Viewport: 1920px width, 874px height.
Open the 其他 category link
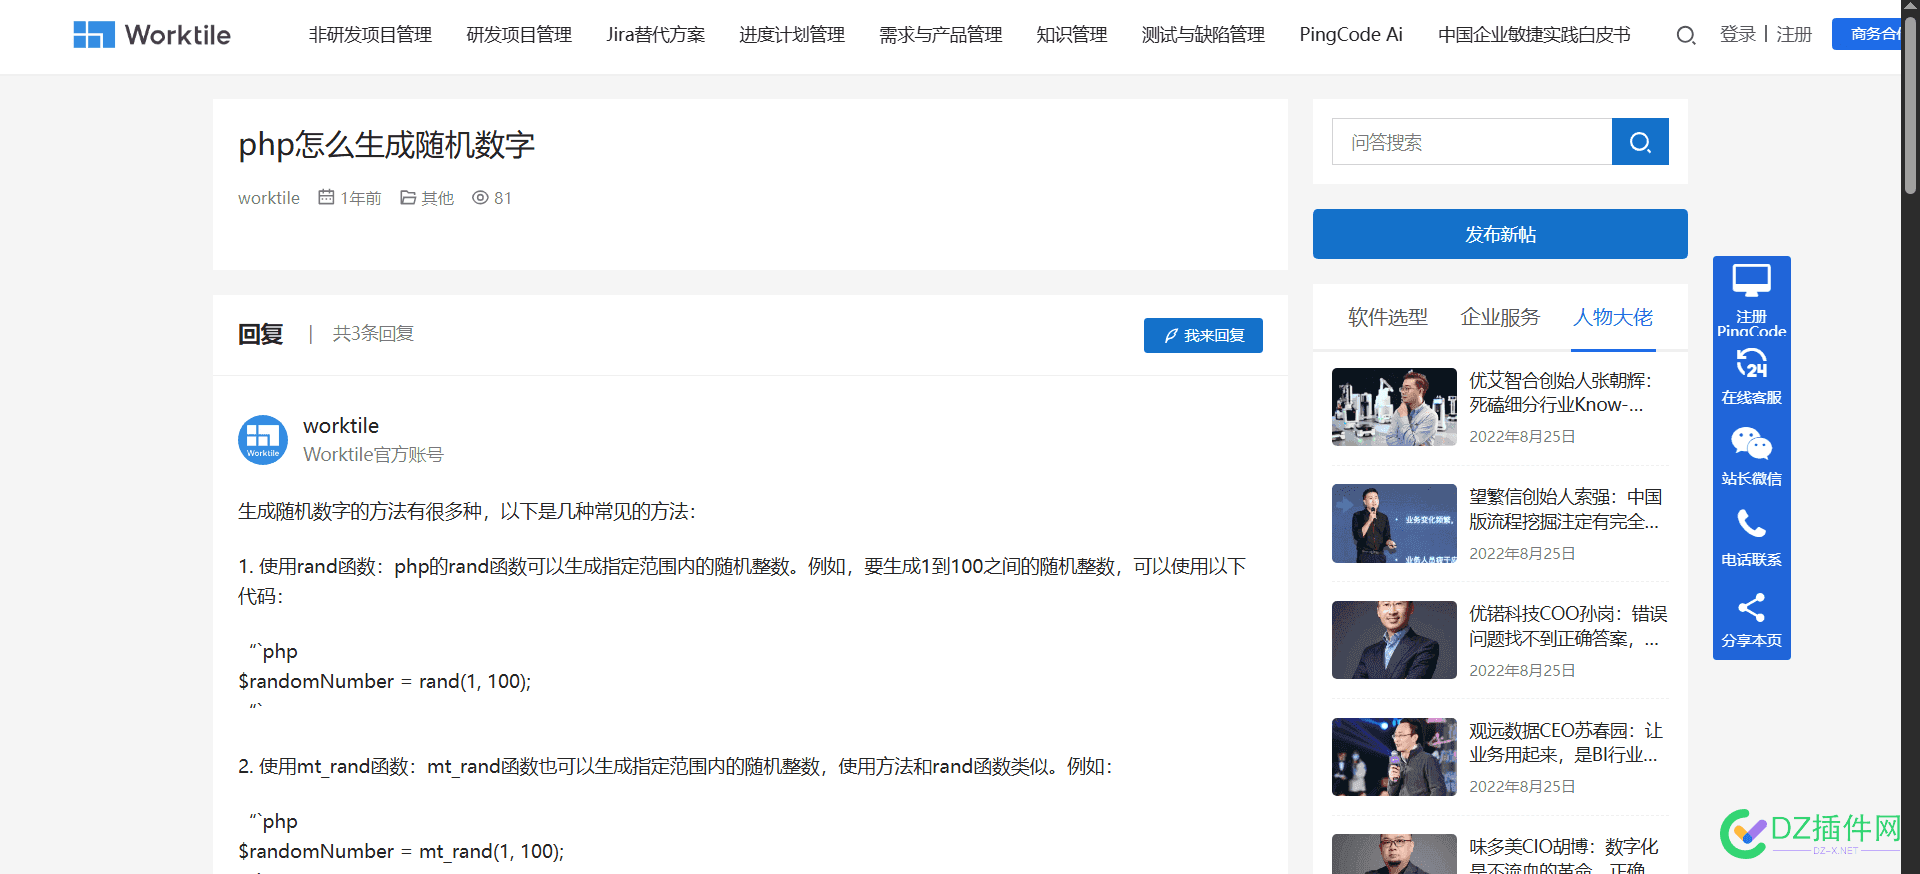click(x=437, y=198)
